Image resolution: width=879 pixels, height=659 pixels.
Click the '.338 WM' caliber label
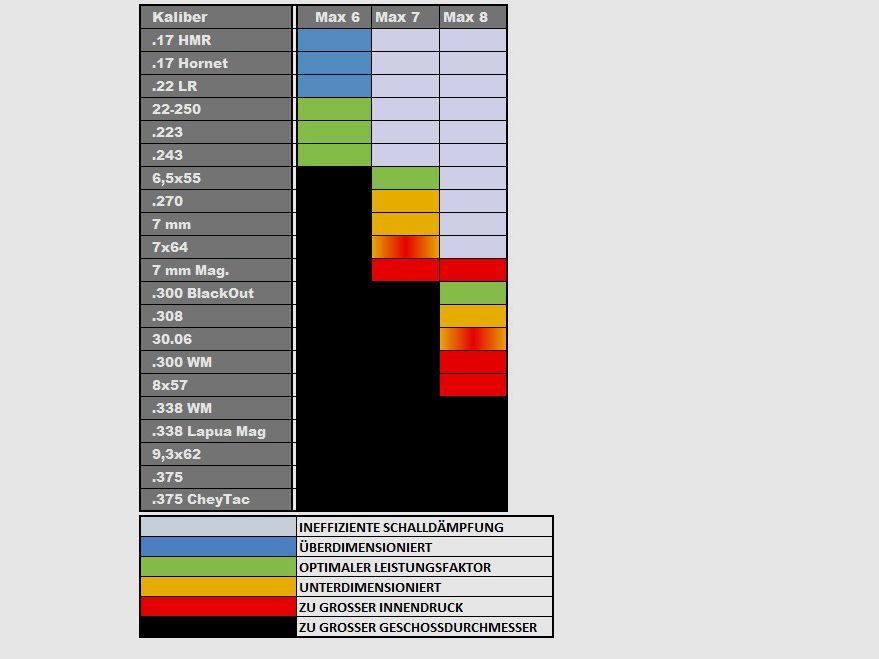click(182, 408)
